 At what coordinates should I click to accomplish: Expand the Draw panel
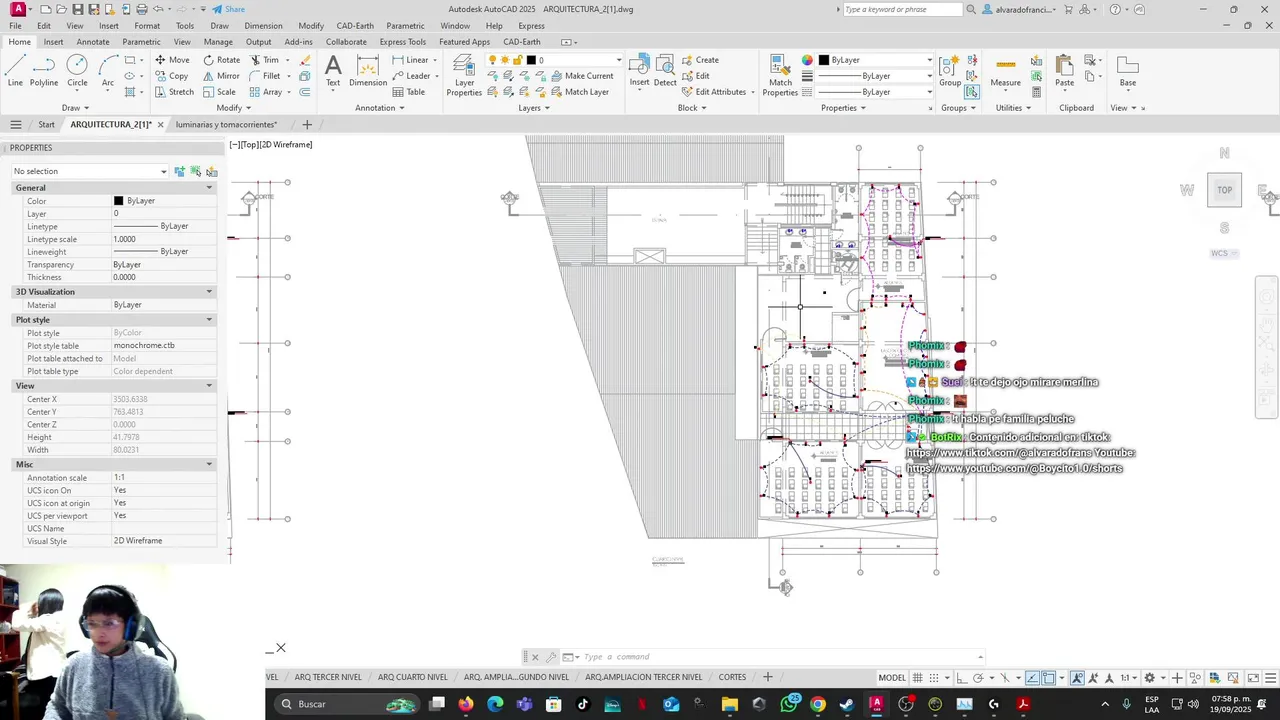point(76,108)
